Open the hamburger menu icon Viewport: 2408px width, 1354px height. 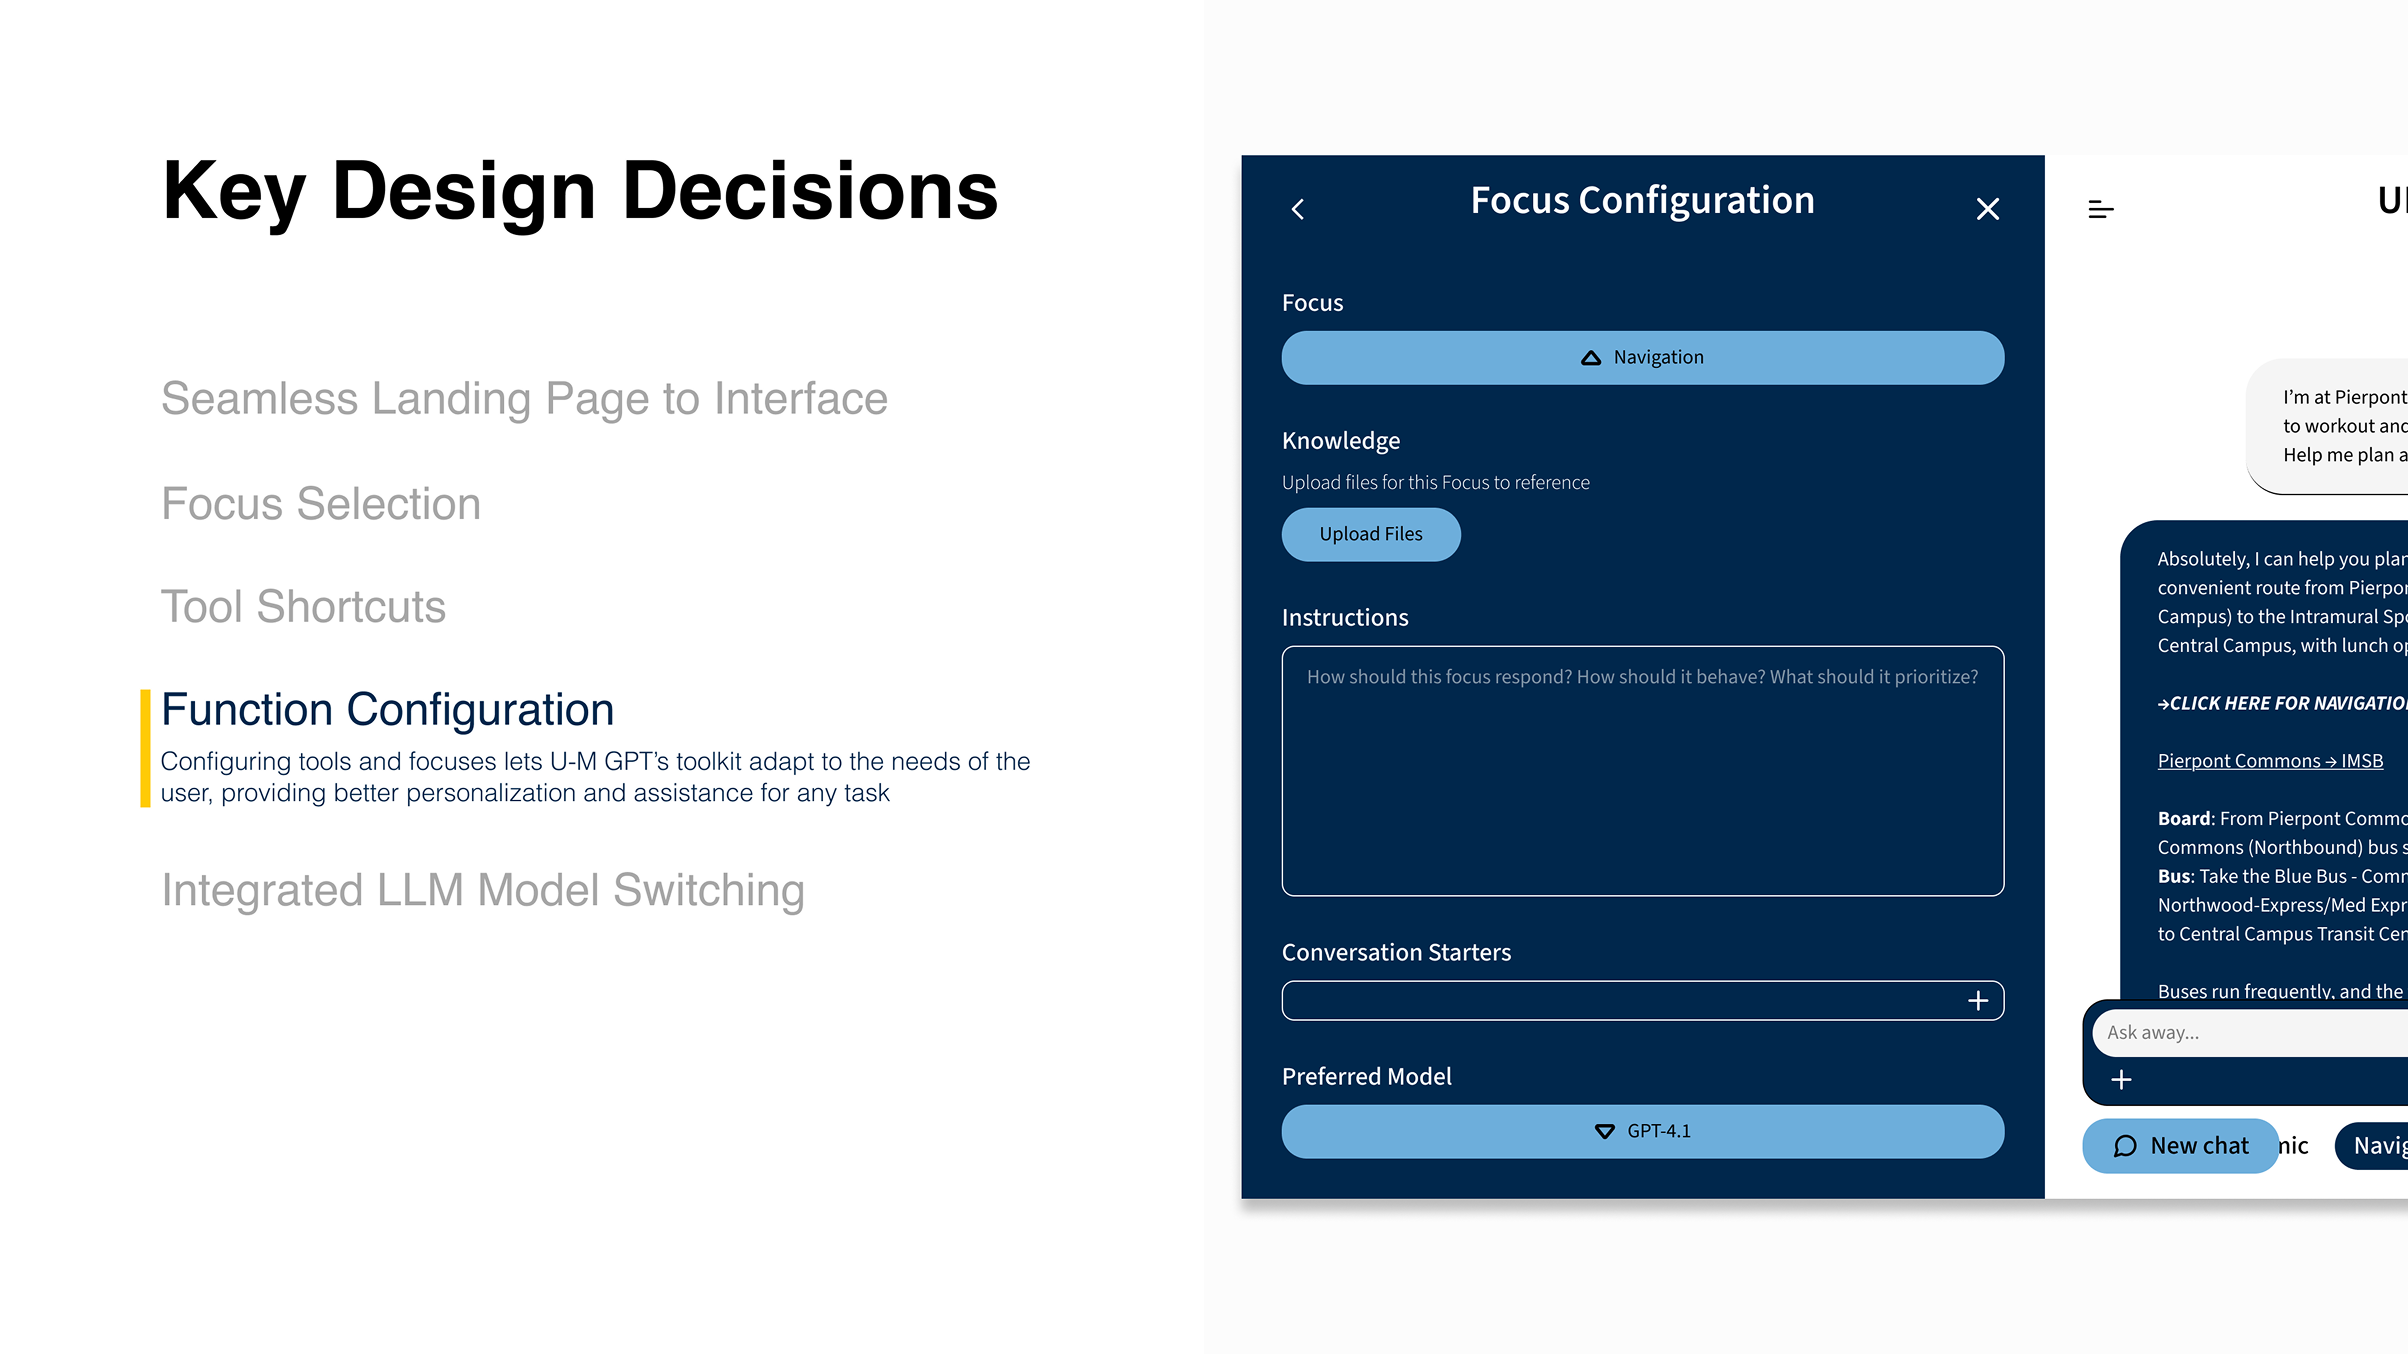tap(2100, 209)
